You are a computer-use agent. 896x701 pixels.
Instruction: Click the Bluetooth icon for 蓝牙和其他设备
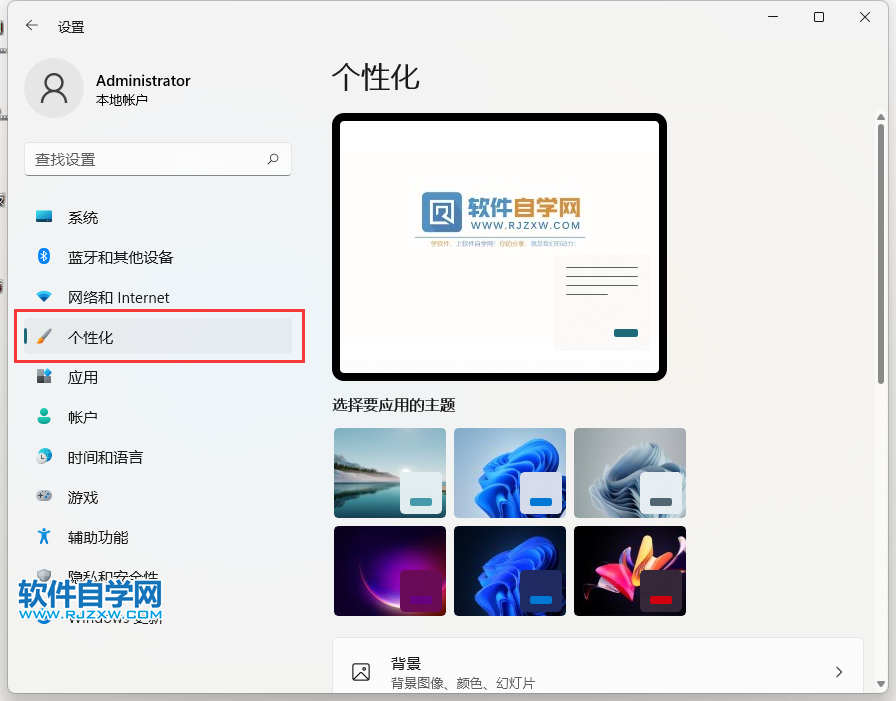tap(44, 257)
